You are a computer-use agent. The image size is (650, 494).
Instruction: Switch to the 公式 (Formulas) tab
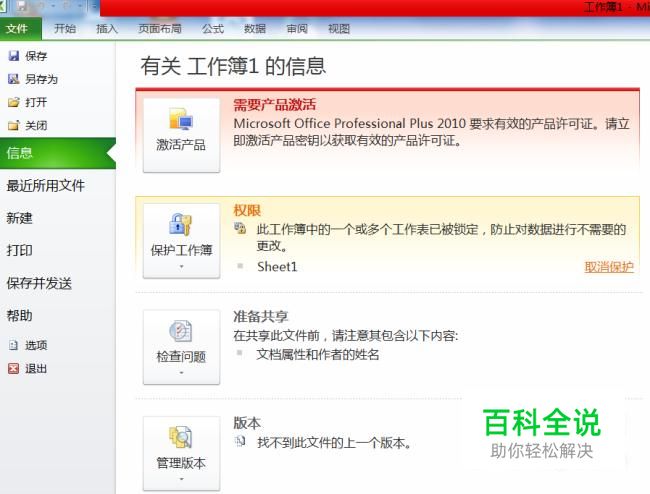[213, 29]
